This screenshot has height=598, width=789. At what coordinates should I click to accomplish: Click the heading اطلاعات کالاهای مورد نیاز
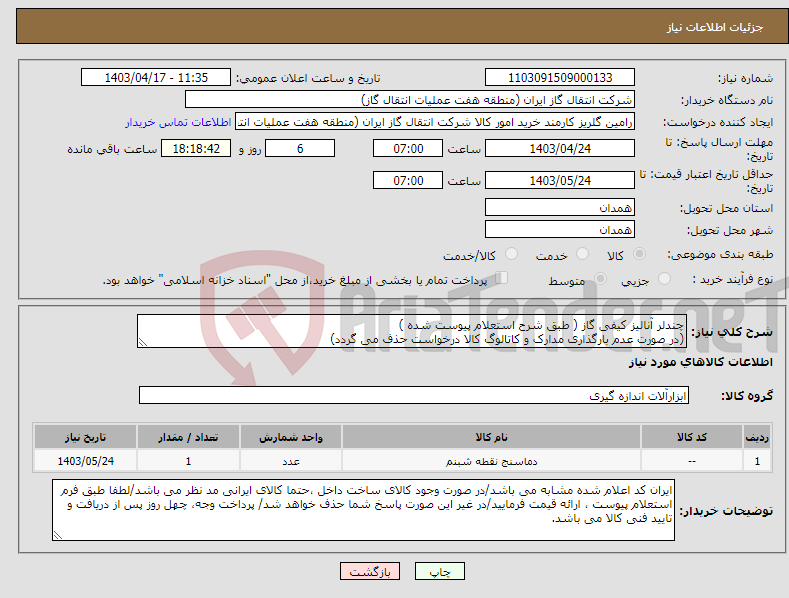tap(700, 362)
